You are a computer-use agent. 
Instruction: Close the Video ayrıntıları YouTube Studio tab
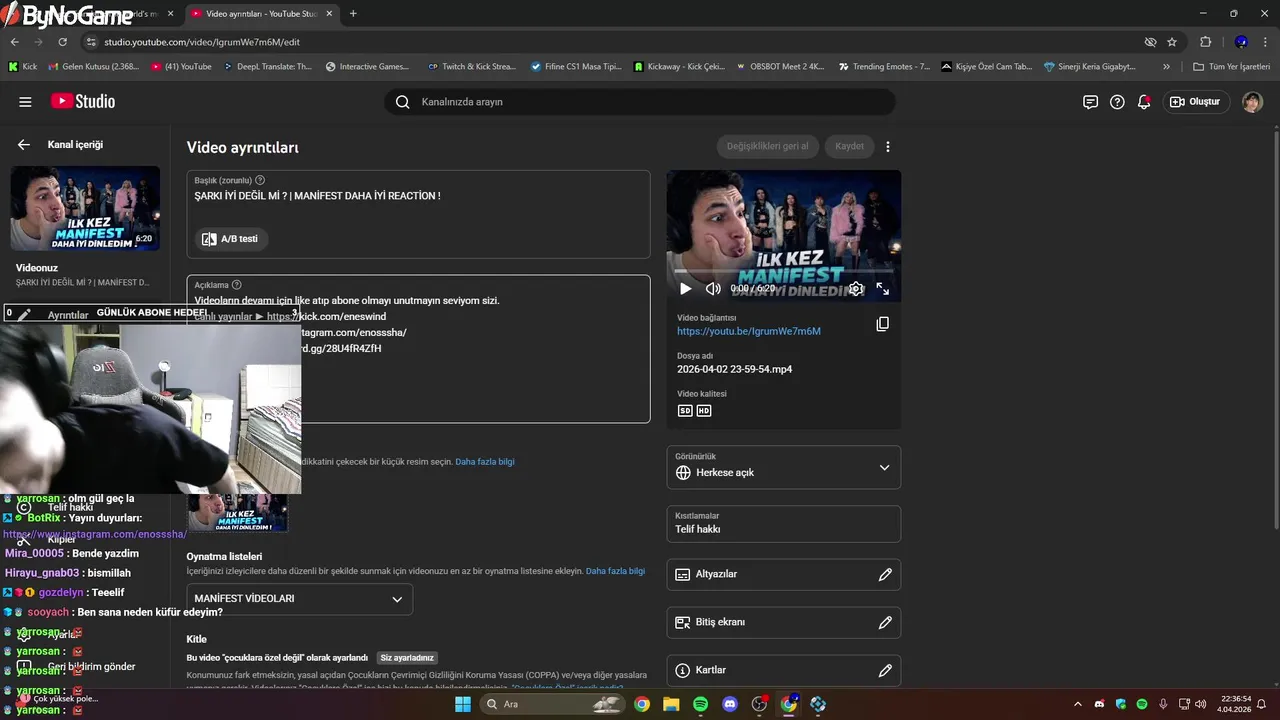click(329, 14)
